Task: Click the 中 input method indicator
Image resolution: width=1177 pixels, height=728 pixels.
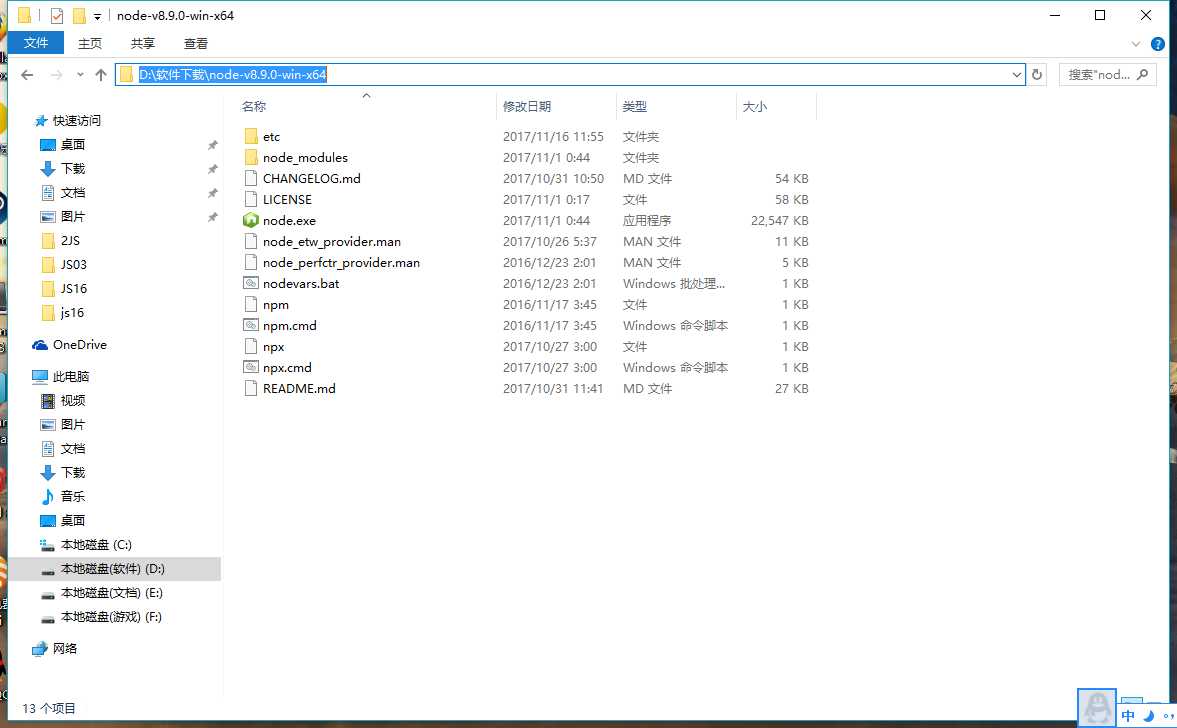Action: click(x=1127, y=715)
